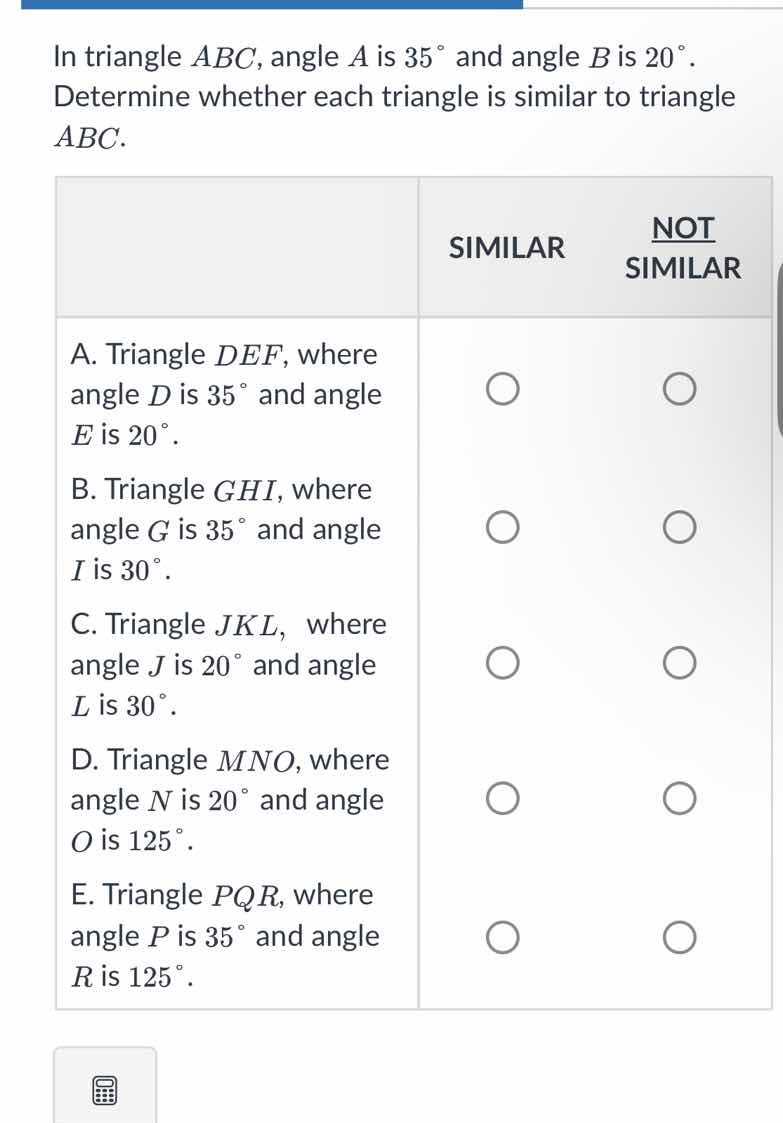
Task: Mark triangle JKL as SIMILAR
Action: 502,662
